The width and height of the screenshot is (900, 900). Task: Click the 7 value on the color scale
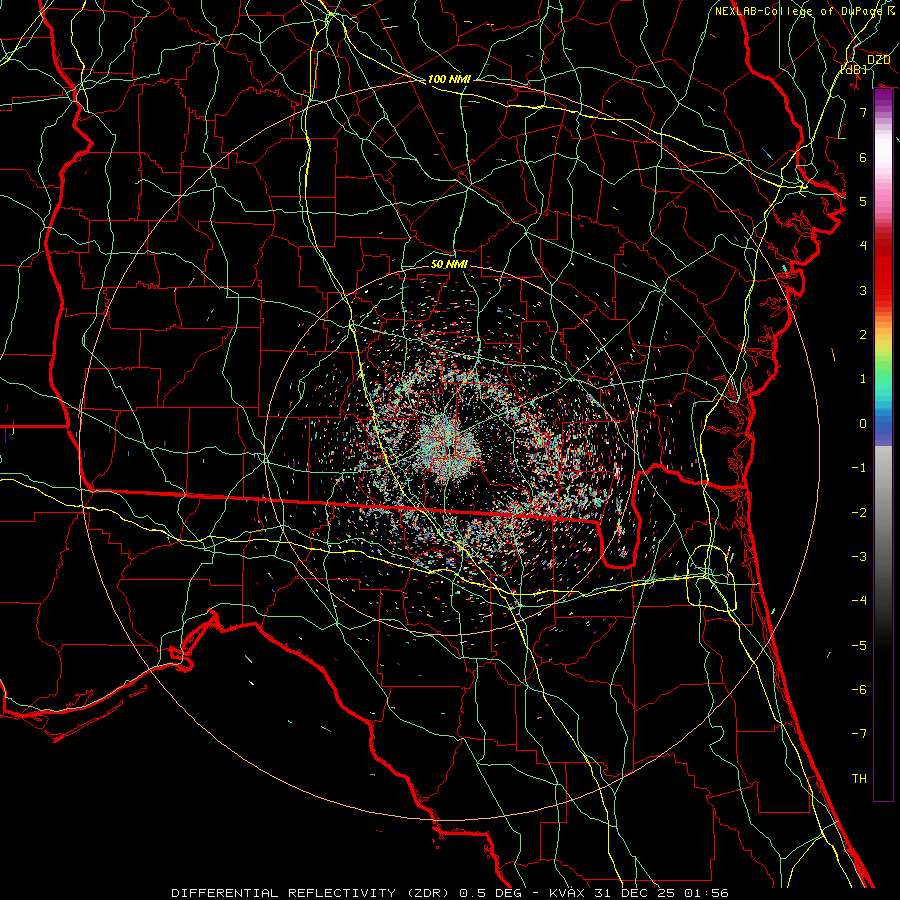pyautogui.click(x=863, y=112)
